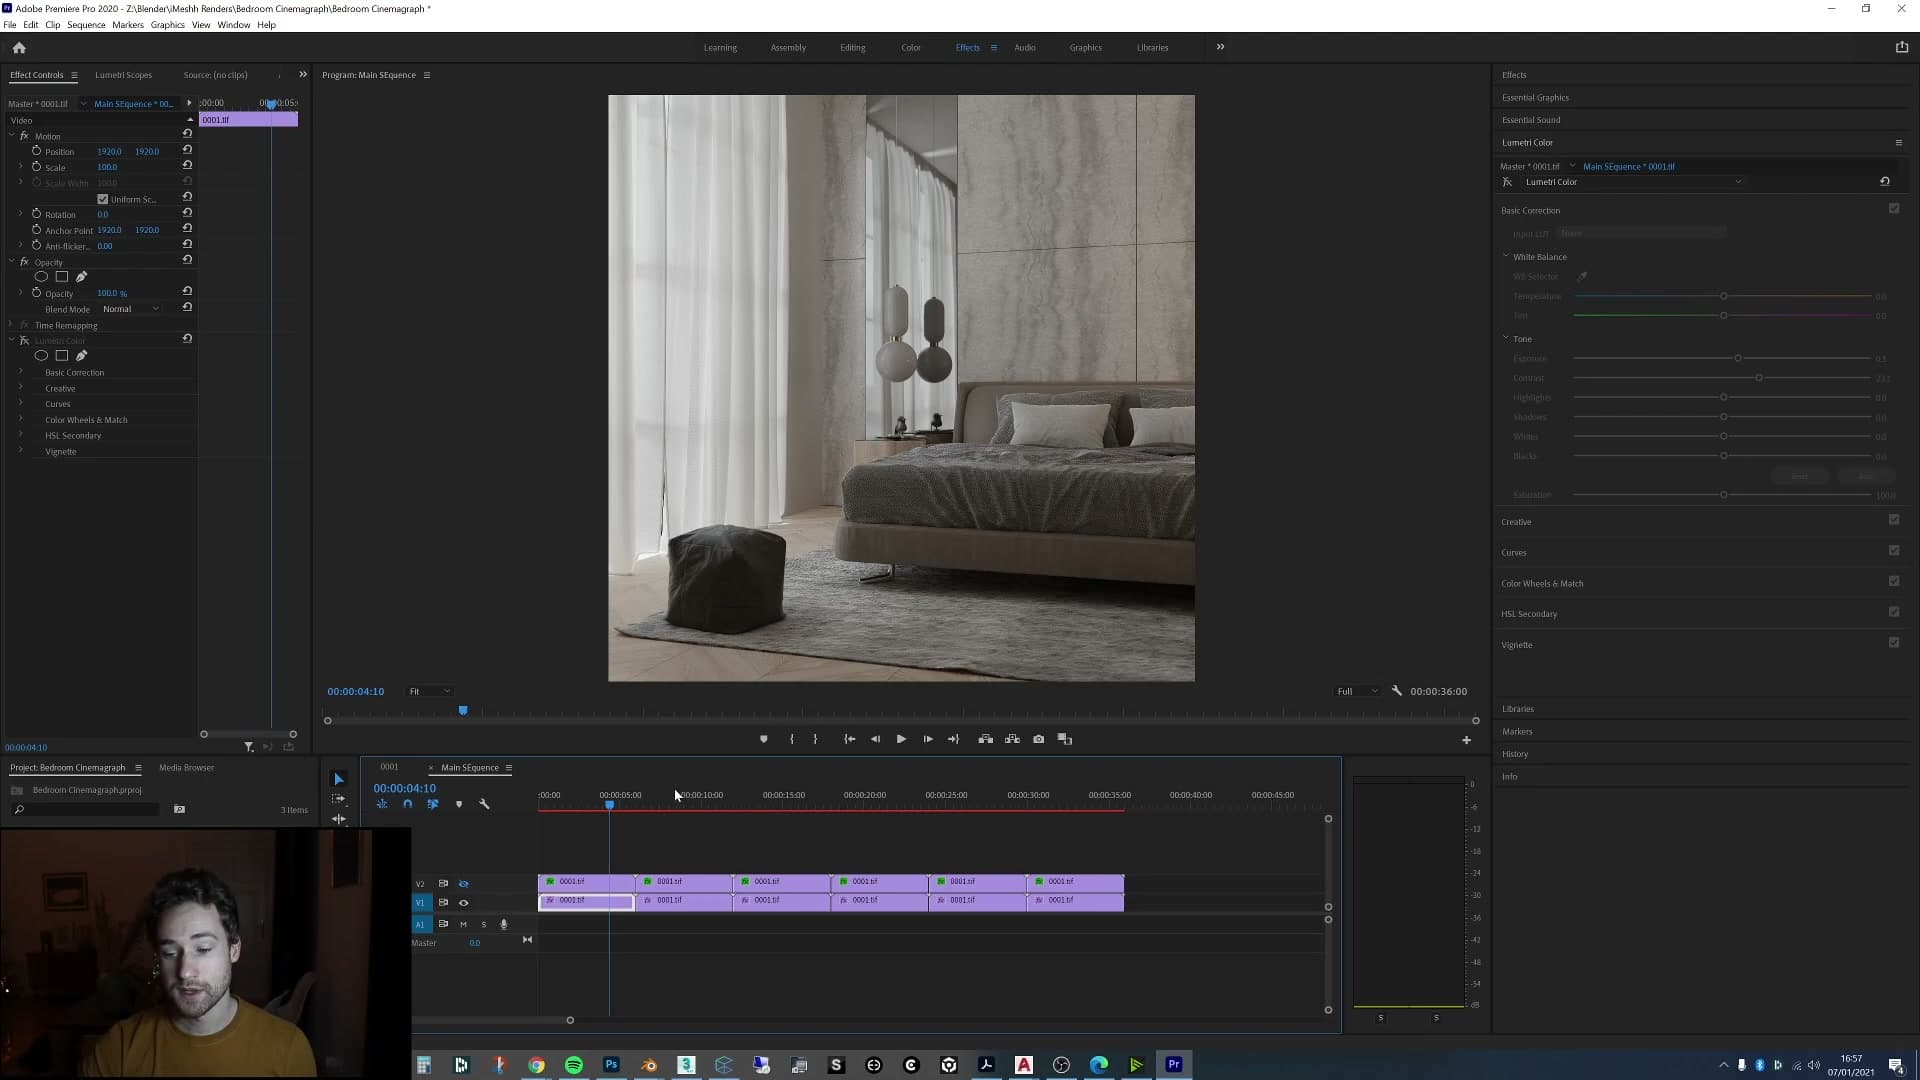This screenshot has height=1080, width=1920.
Task: Go to Premiere Home screen
Action: point(19,47)
